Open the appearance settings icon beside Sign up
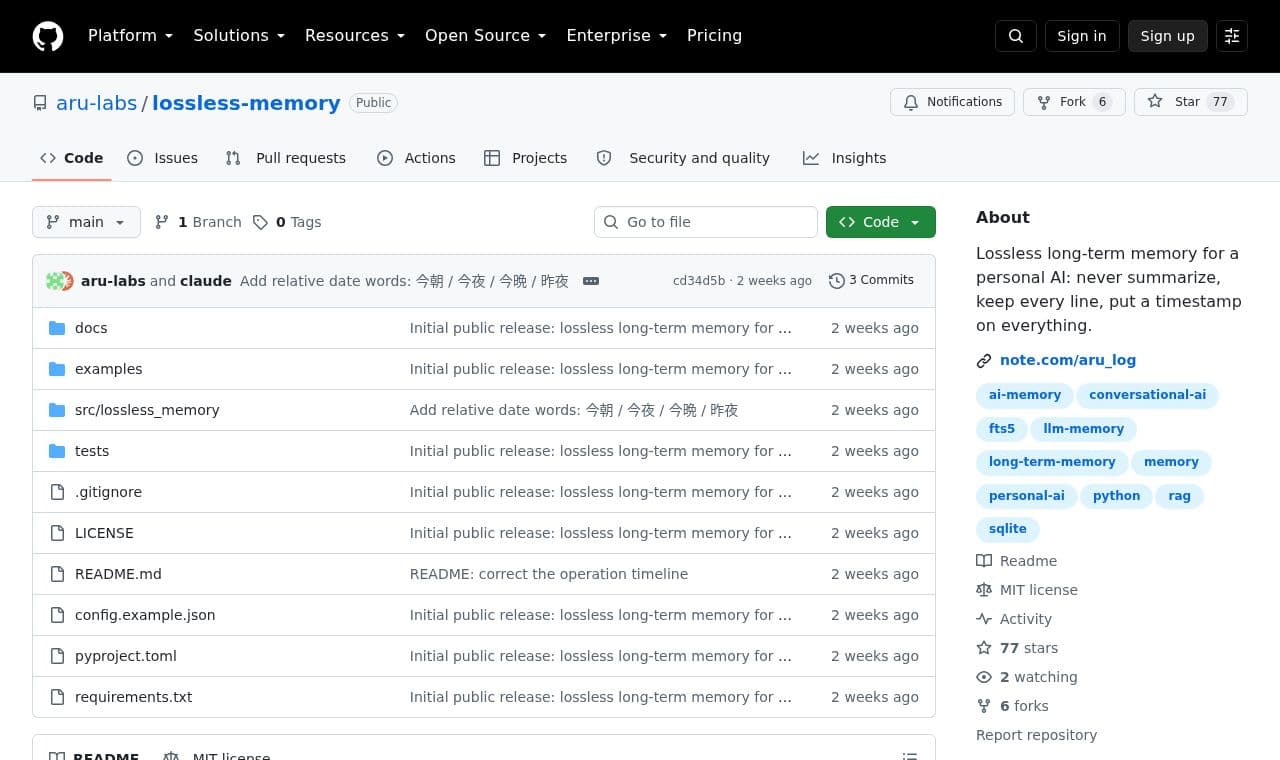 (1232, 36)
